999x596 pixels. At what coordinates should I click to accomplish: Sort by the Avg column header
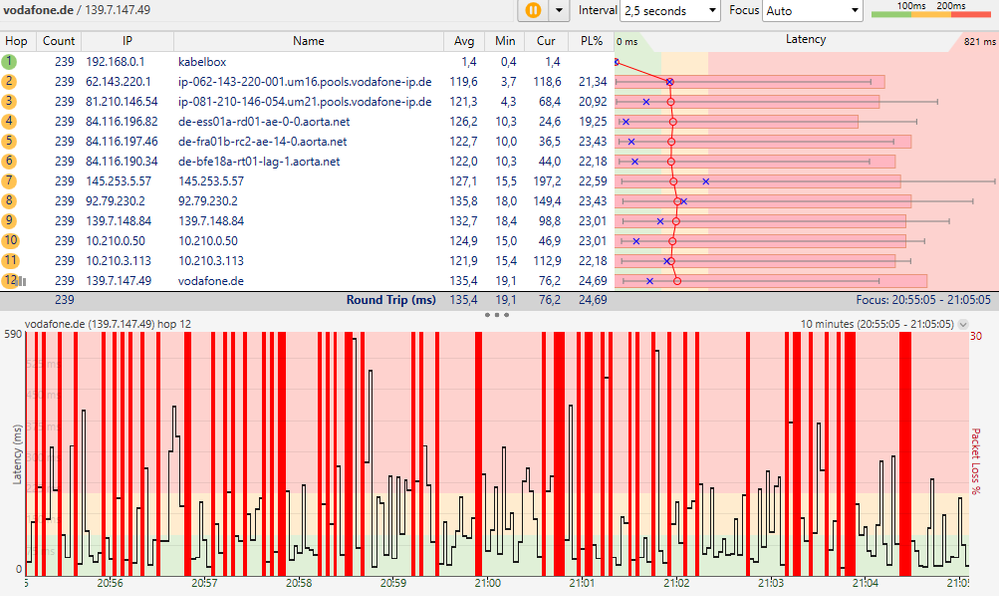pyautogui.click(x=464, y=41)
